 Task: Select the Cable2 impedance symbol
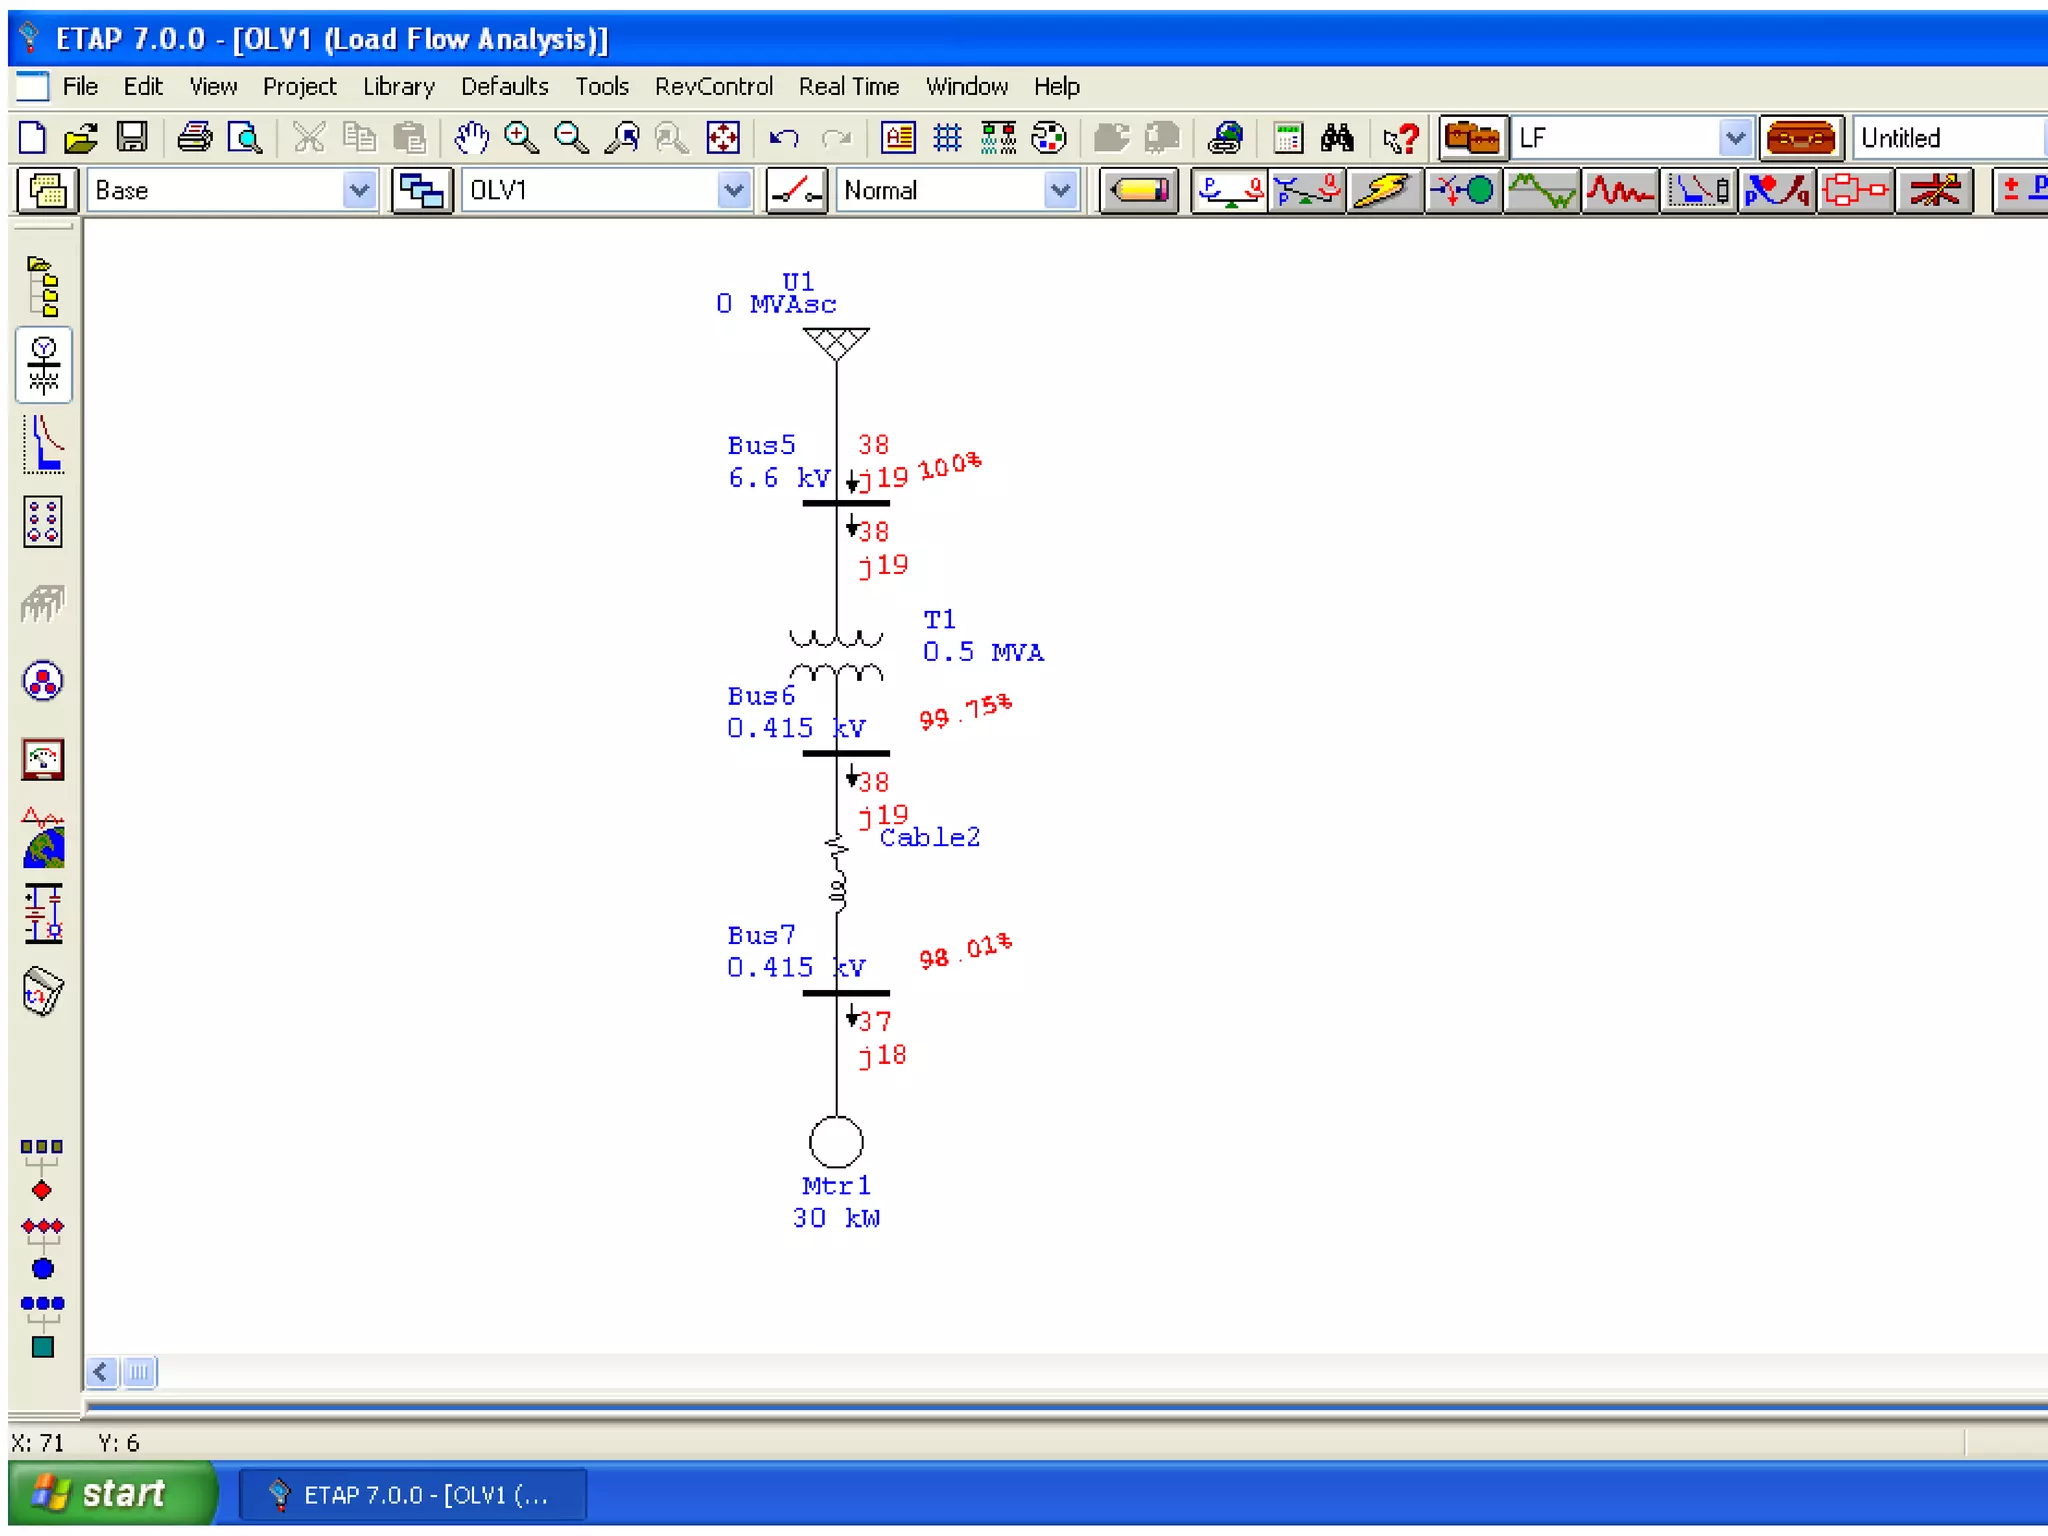click(837, 873)
